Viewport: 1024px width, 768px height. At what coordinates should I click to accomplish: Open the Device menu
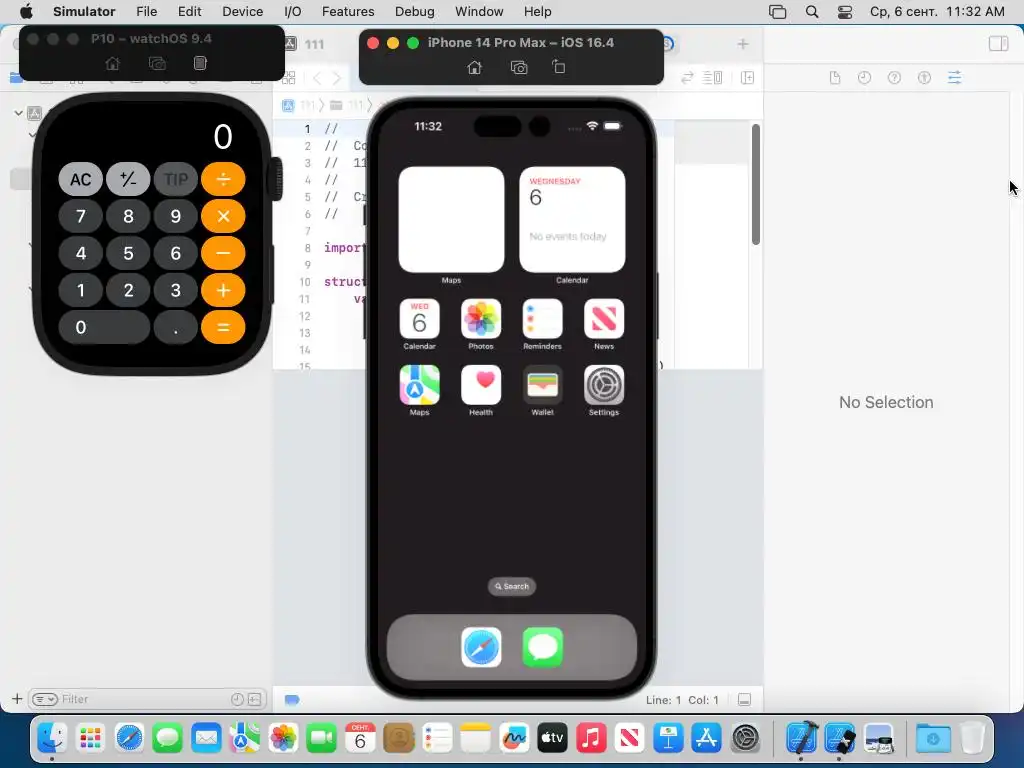242,12
